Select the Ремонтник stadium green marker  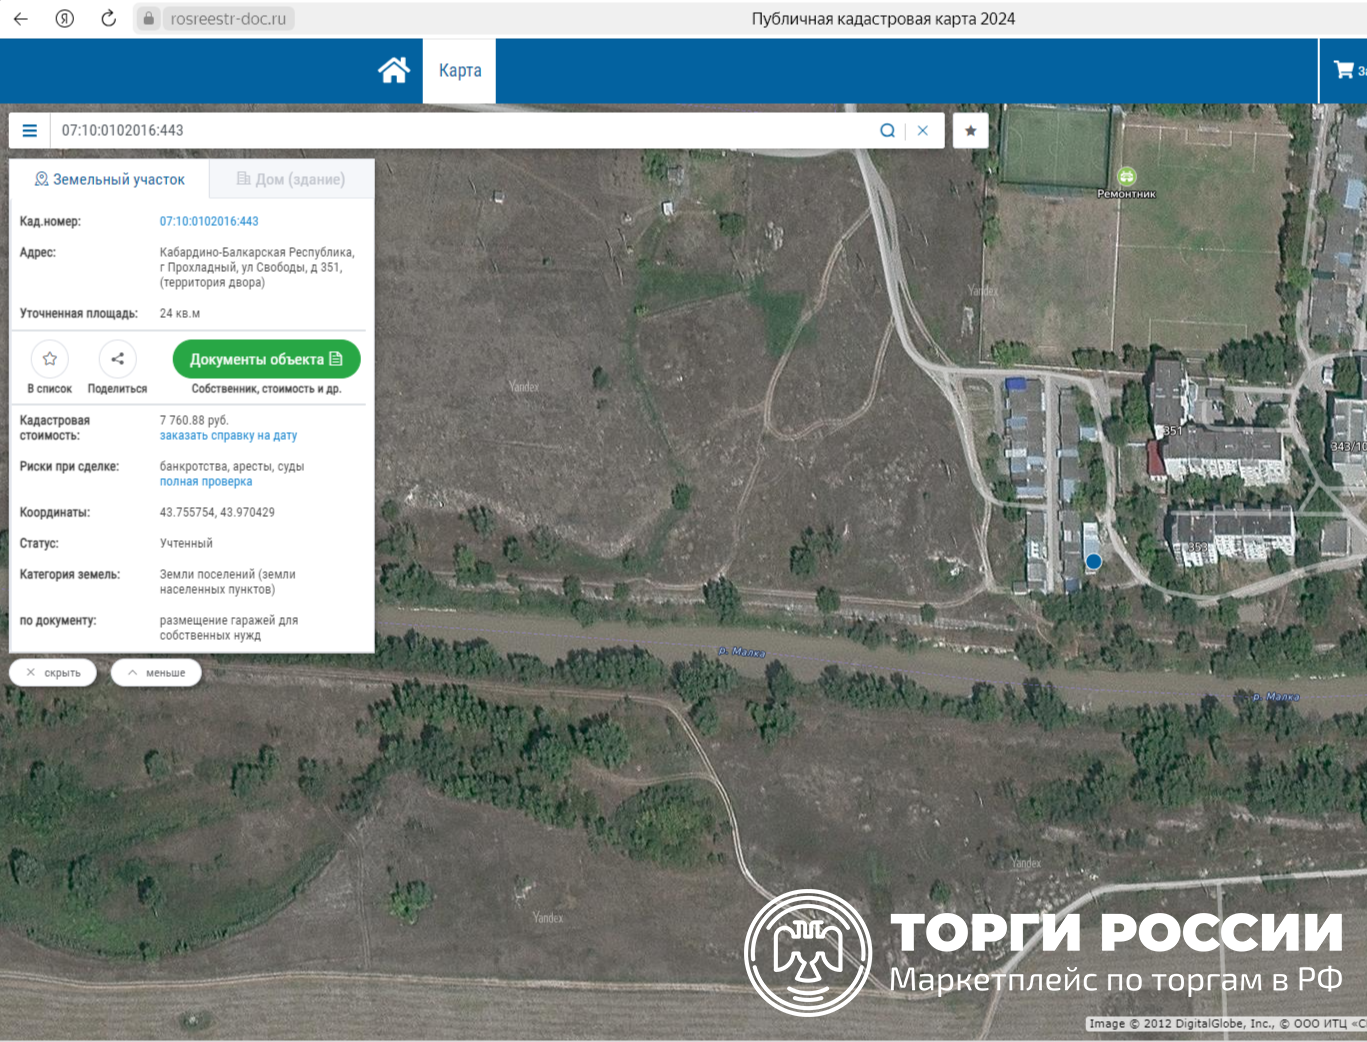click(1127, 177)
